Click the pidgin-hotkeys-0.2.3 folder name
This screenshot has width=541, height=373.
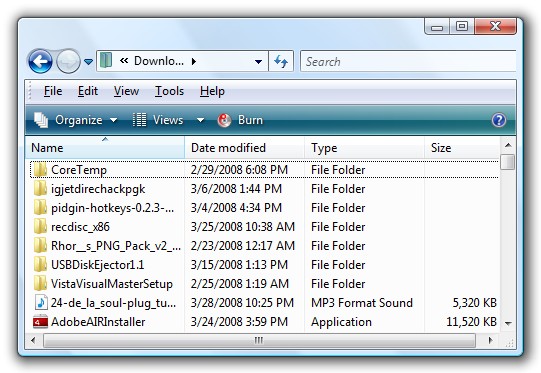112,208
